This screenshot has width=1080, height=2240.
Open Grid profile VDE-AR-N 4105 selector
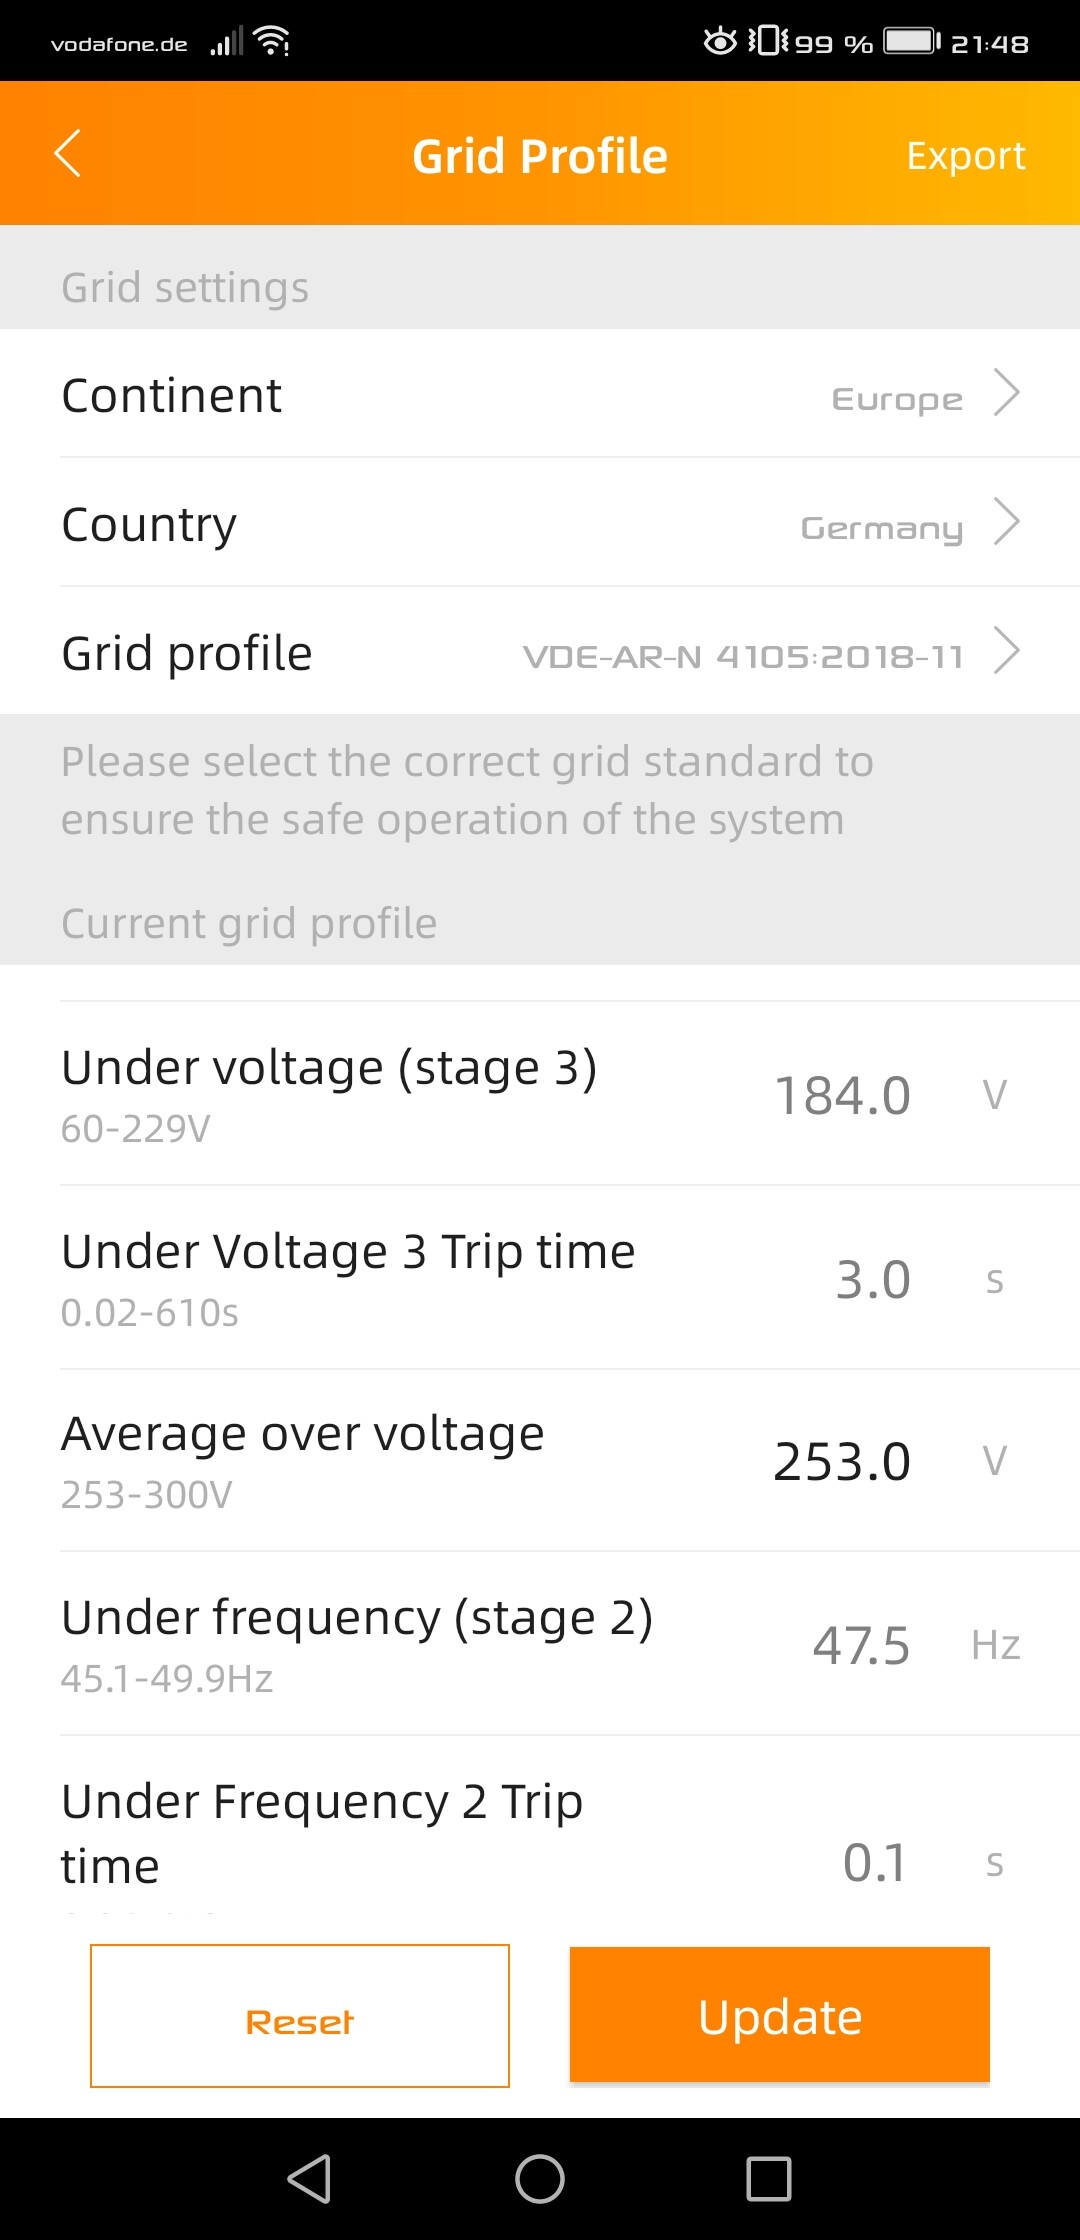pyautogui.click(x=743, y=657)
